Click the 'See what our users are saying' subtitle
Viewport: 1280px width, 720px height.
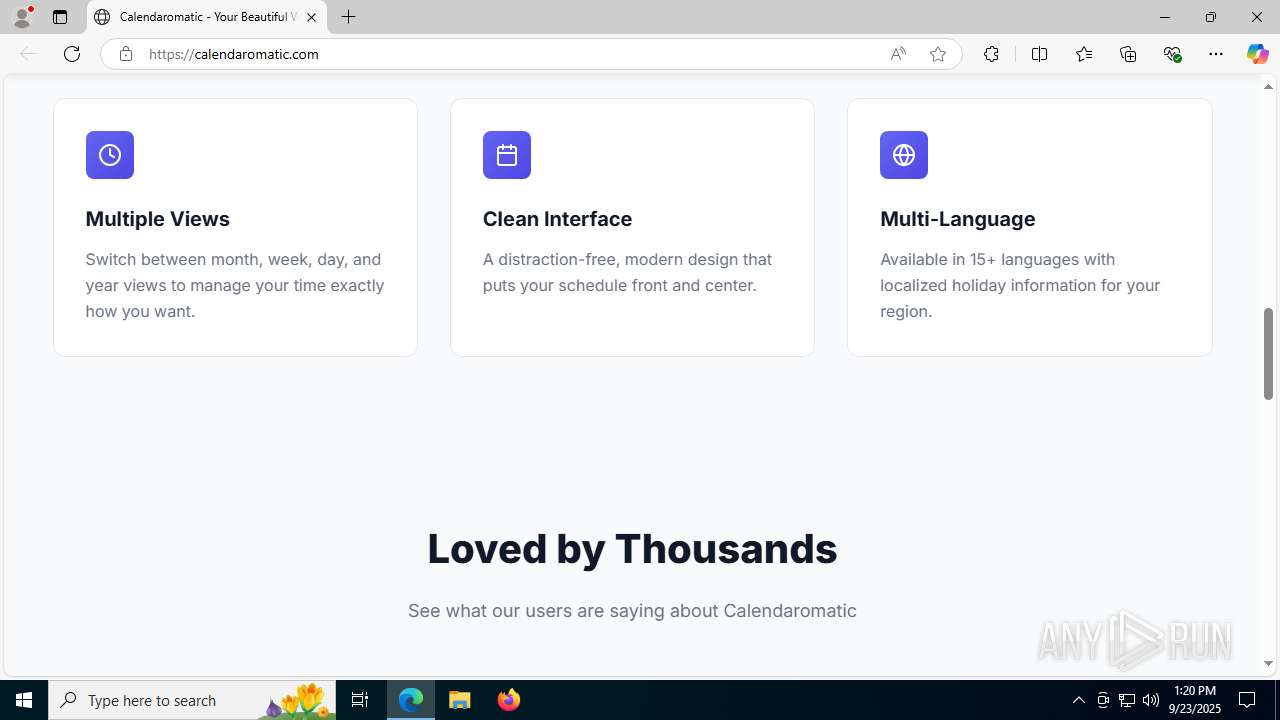[632, 611]
